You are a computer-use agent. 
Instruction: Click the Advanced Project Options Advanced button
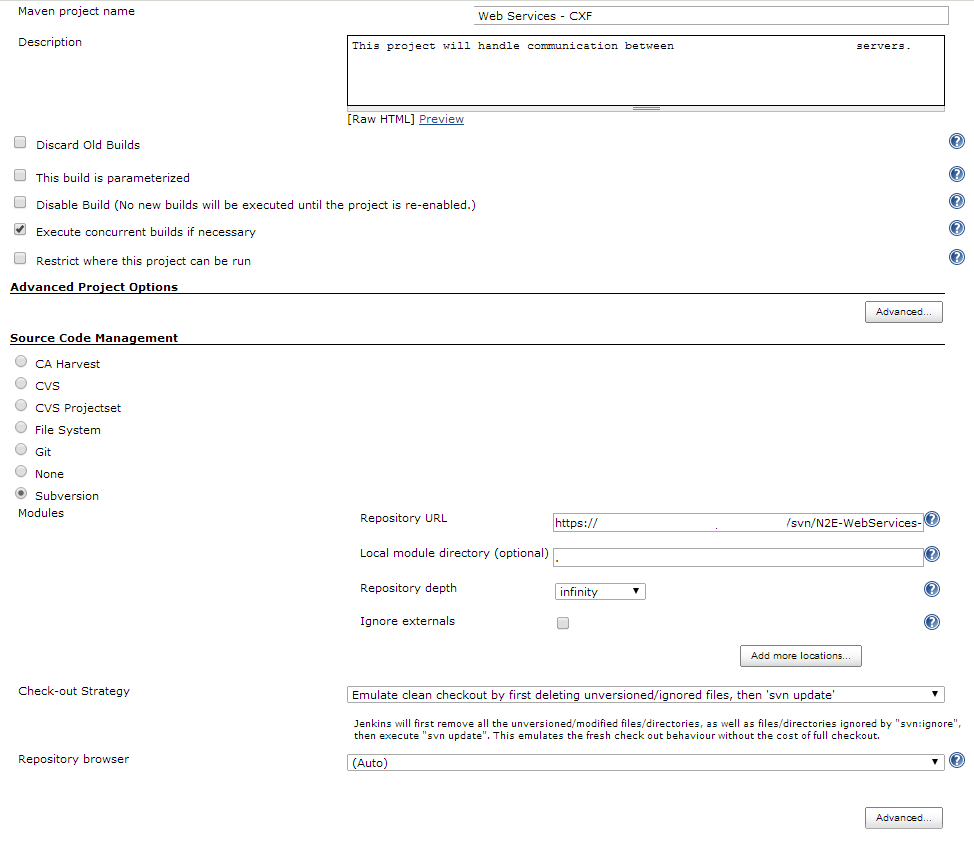click(903, 311)
